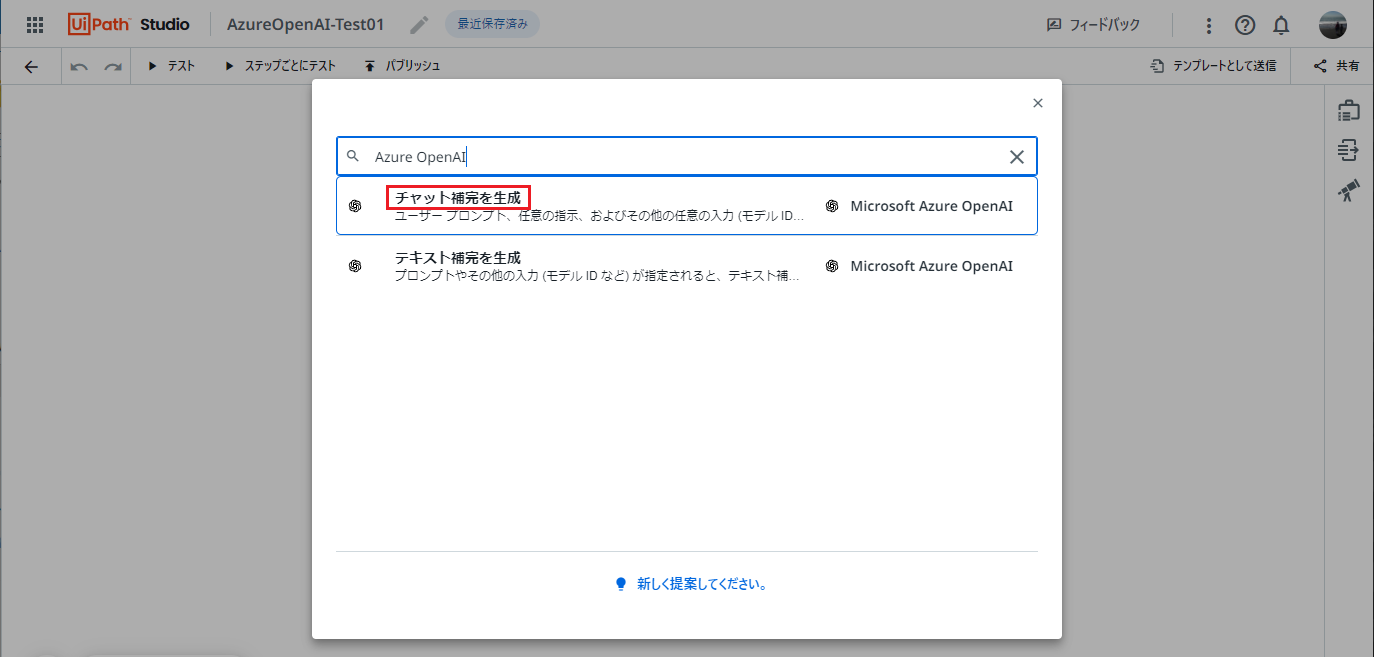Image resolution: width=1374 pixels, height=657 pixels.
Task: Go back with the left arrow
Action: click(31, 66)
